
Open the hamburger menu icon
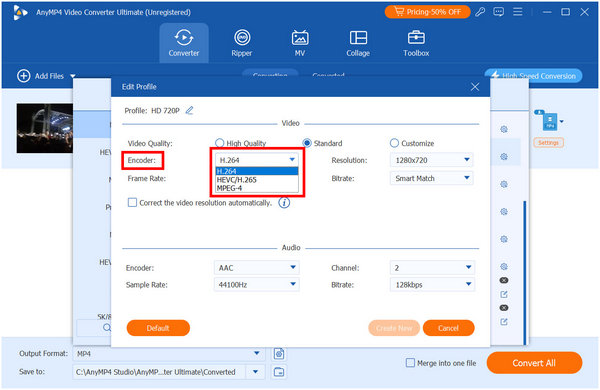(x=518, y=12)
